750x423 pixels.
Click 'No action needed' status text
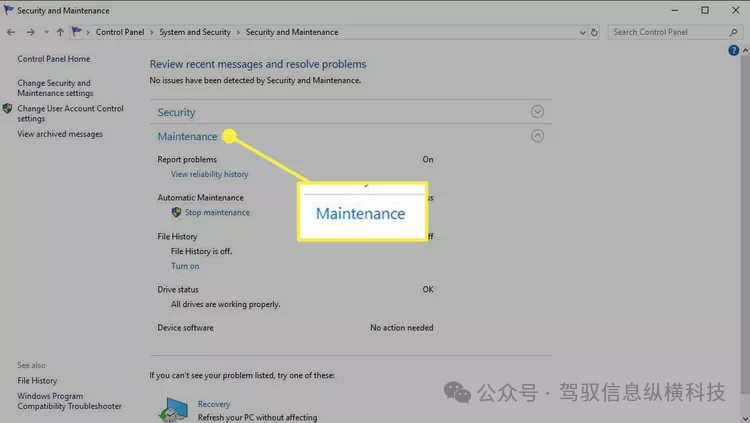(402, 328)
